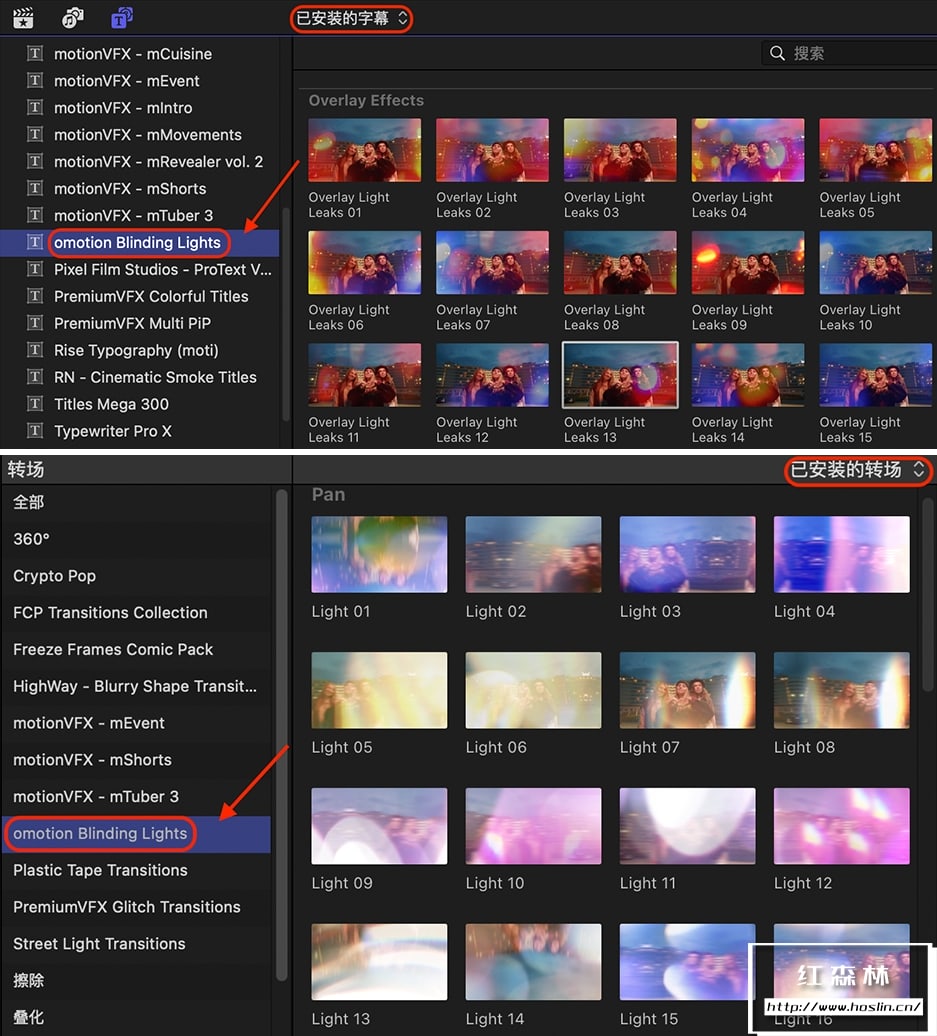Click the title icon beside Rise Typography
937x1036 pixels.
click(35, 350)
